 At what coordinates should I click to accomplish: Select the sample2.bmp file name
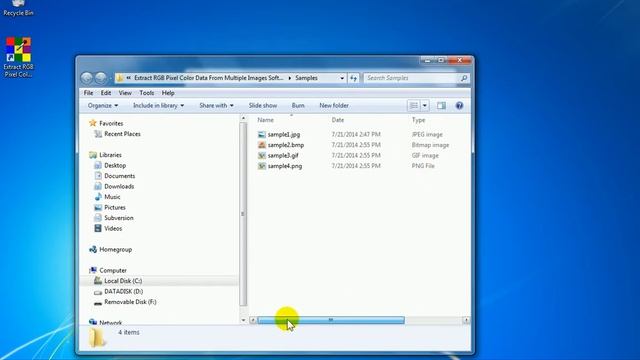click(x=286, y=145)
